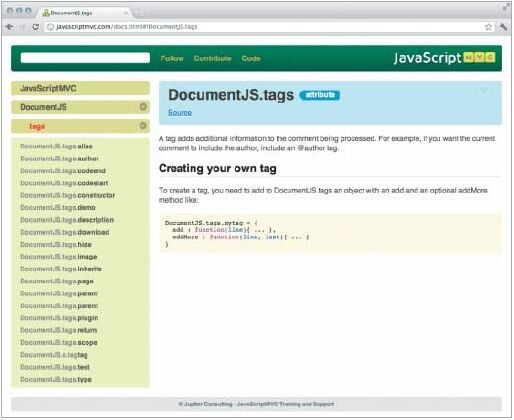Click the circular icon beside tags
The width and height of the screenshot is (514, 420).
click(x=143, y=126)
